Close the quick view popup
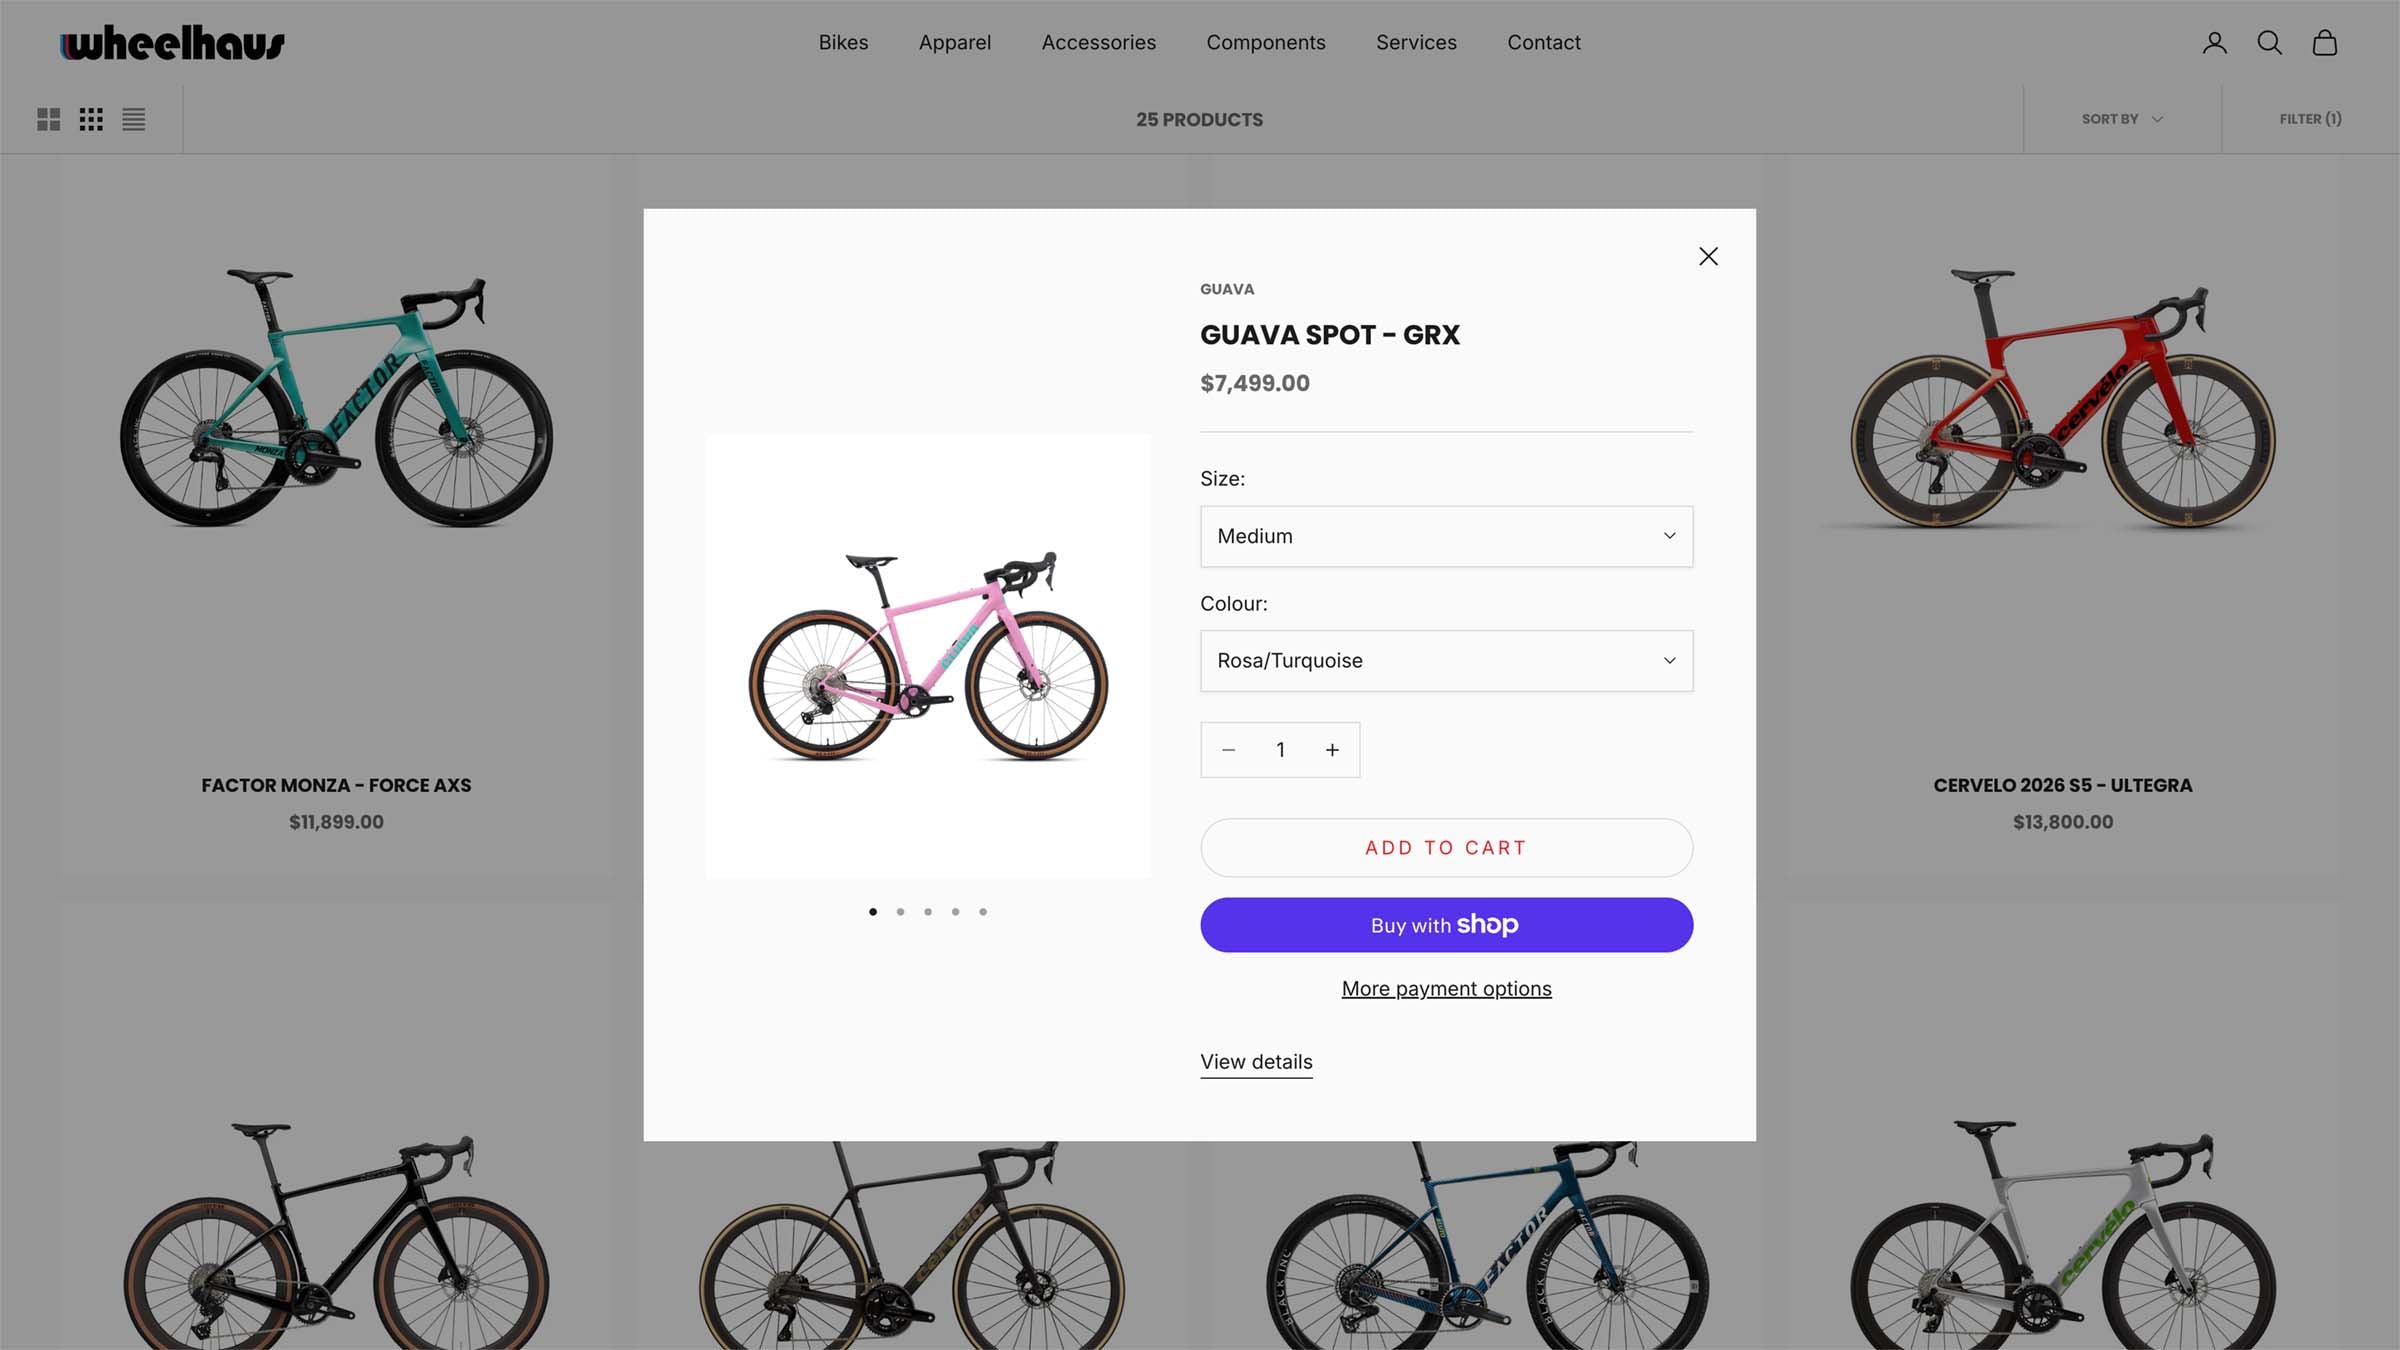 click(1708, 257)
